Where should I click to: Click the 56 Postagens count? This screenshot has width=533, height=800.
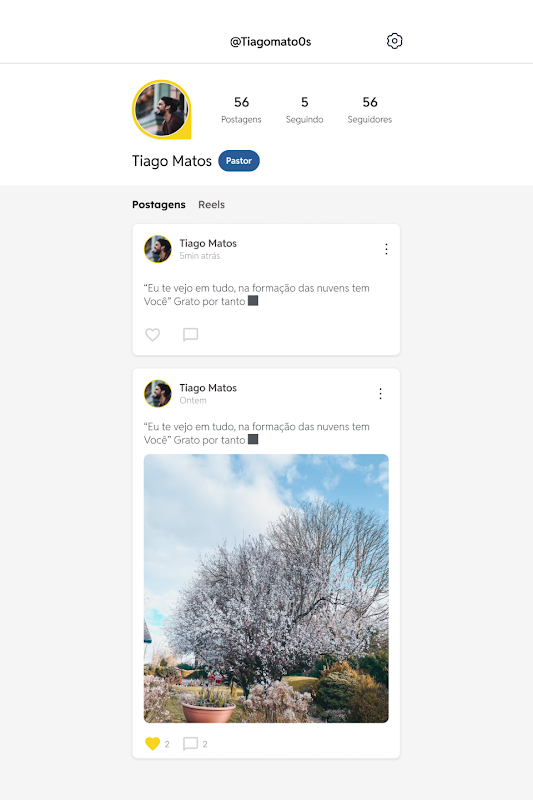241,110
